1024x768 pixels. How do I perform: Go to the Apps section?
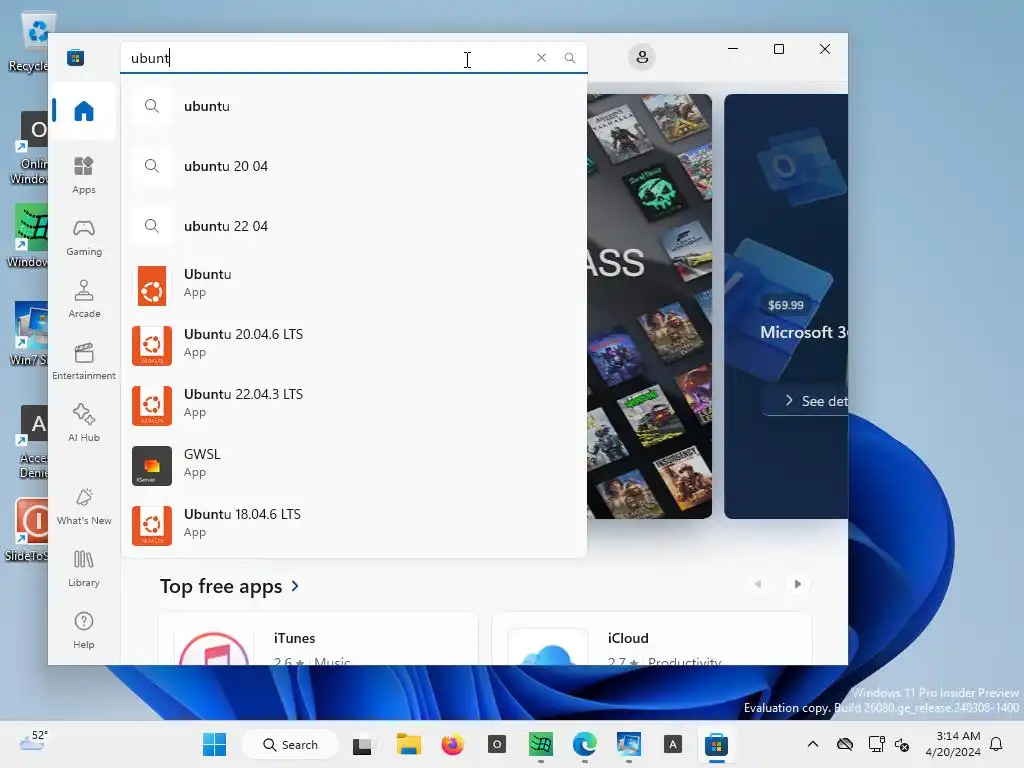(x=84, y=175)
